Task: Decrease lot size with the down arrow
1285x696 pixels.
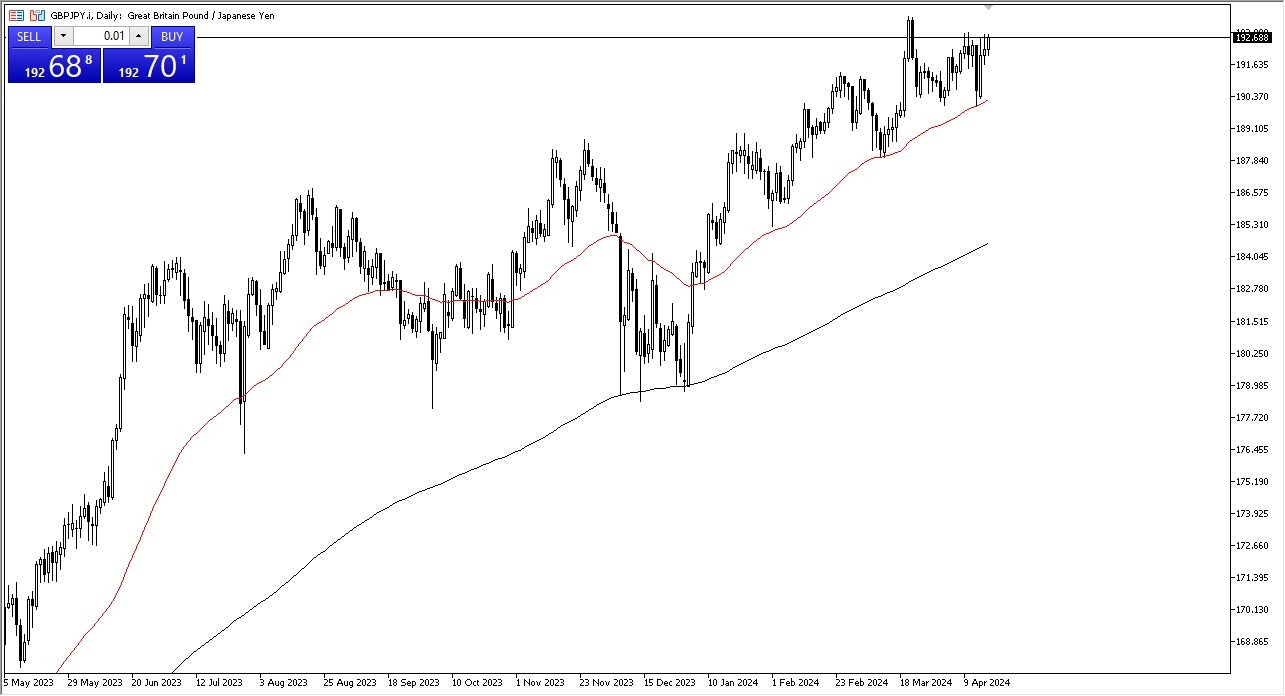Action: pos(63,36)
